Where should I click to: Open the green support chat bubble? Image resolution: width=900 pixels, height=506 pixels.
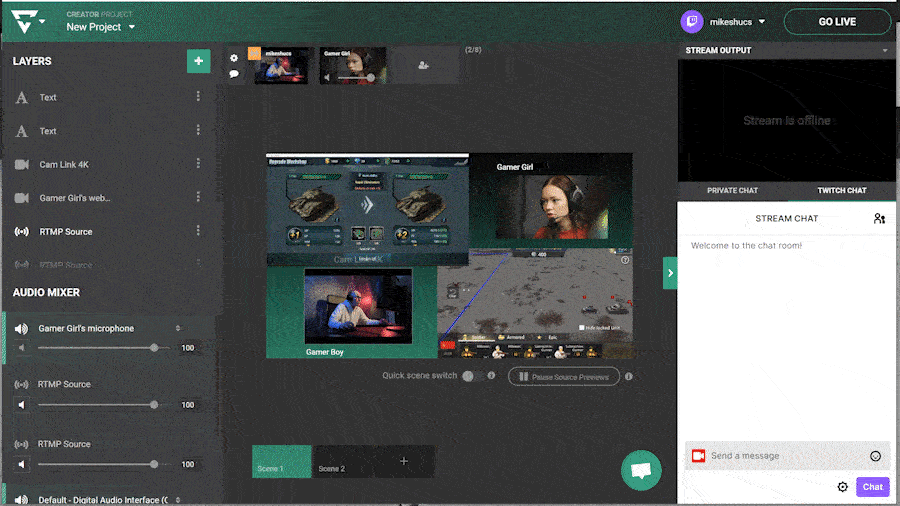[x=641, y=470]
